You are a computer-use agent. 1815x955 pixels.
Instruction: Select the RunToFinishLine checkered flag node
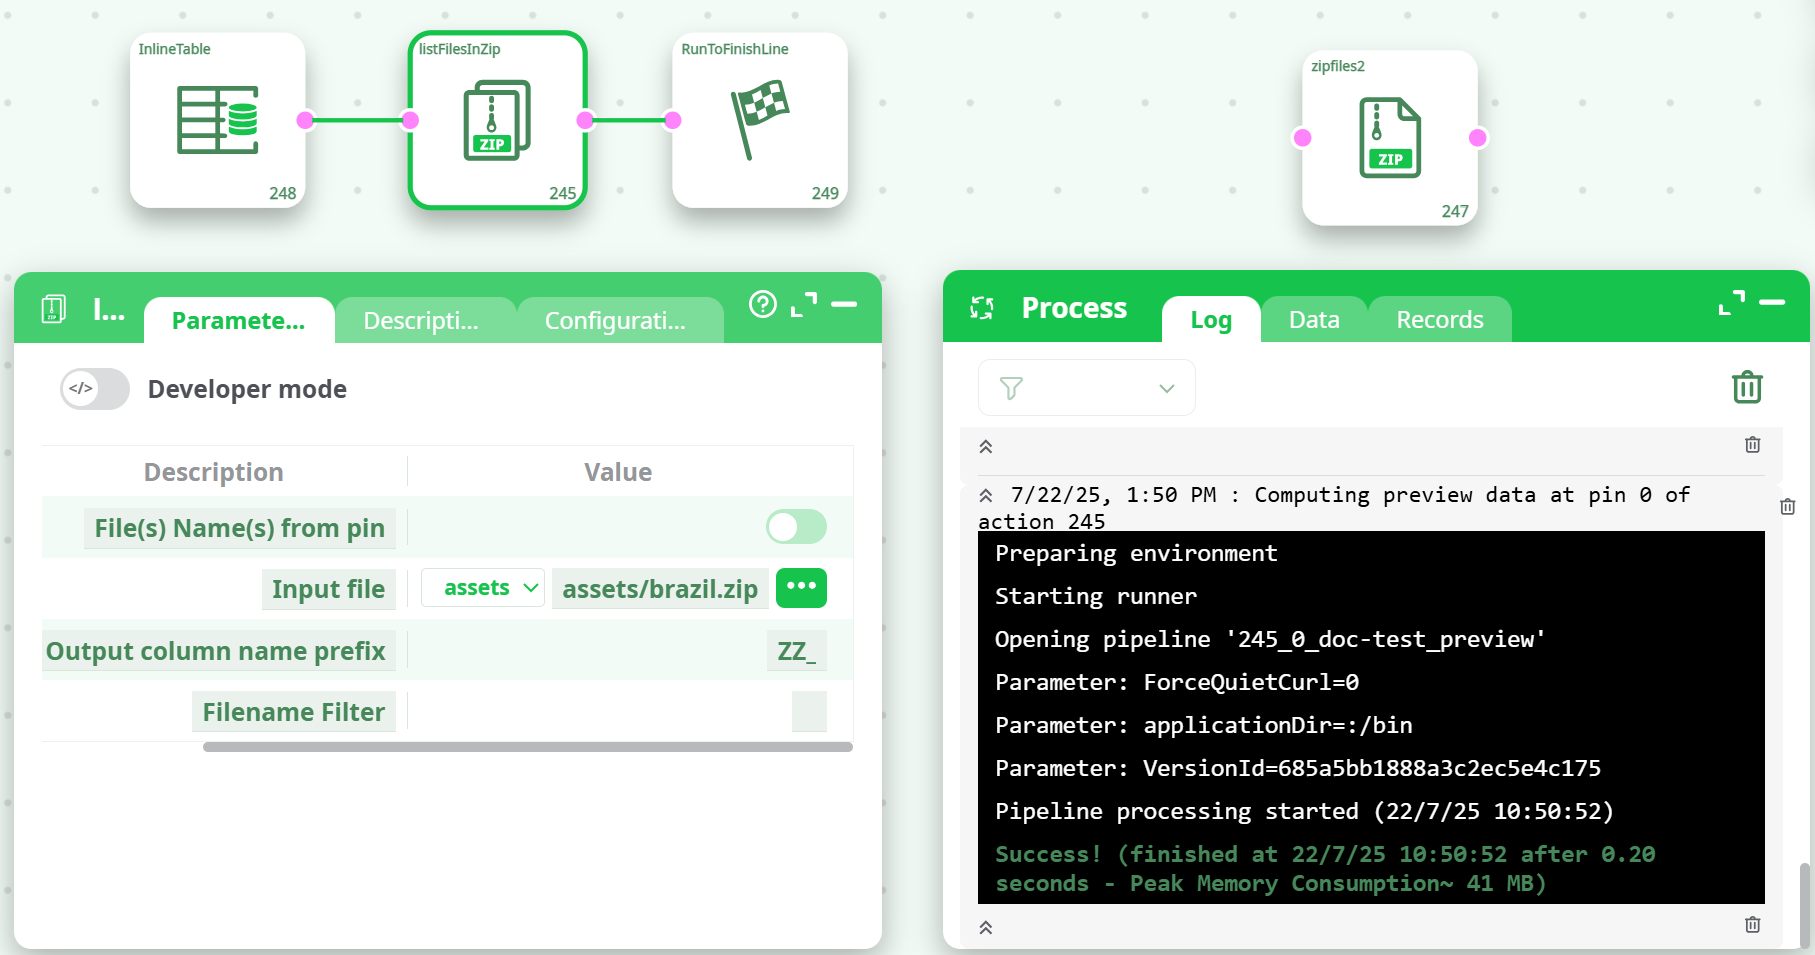coord(760,120)
